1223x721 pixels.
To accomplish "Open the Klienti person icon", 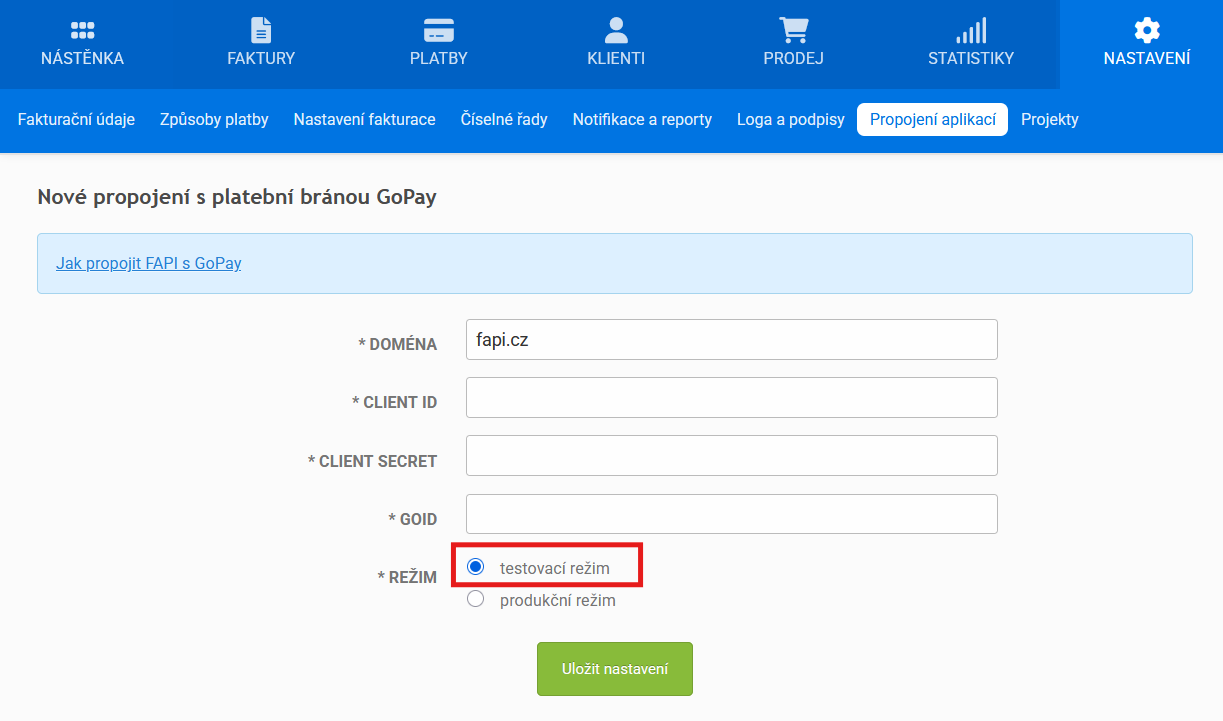I will tap(616, 30).
